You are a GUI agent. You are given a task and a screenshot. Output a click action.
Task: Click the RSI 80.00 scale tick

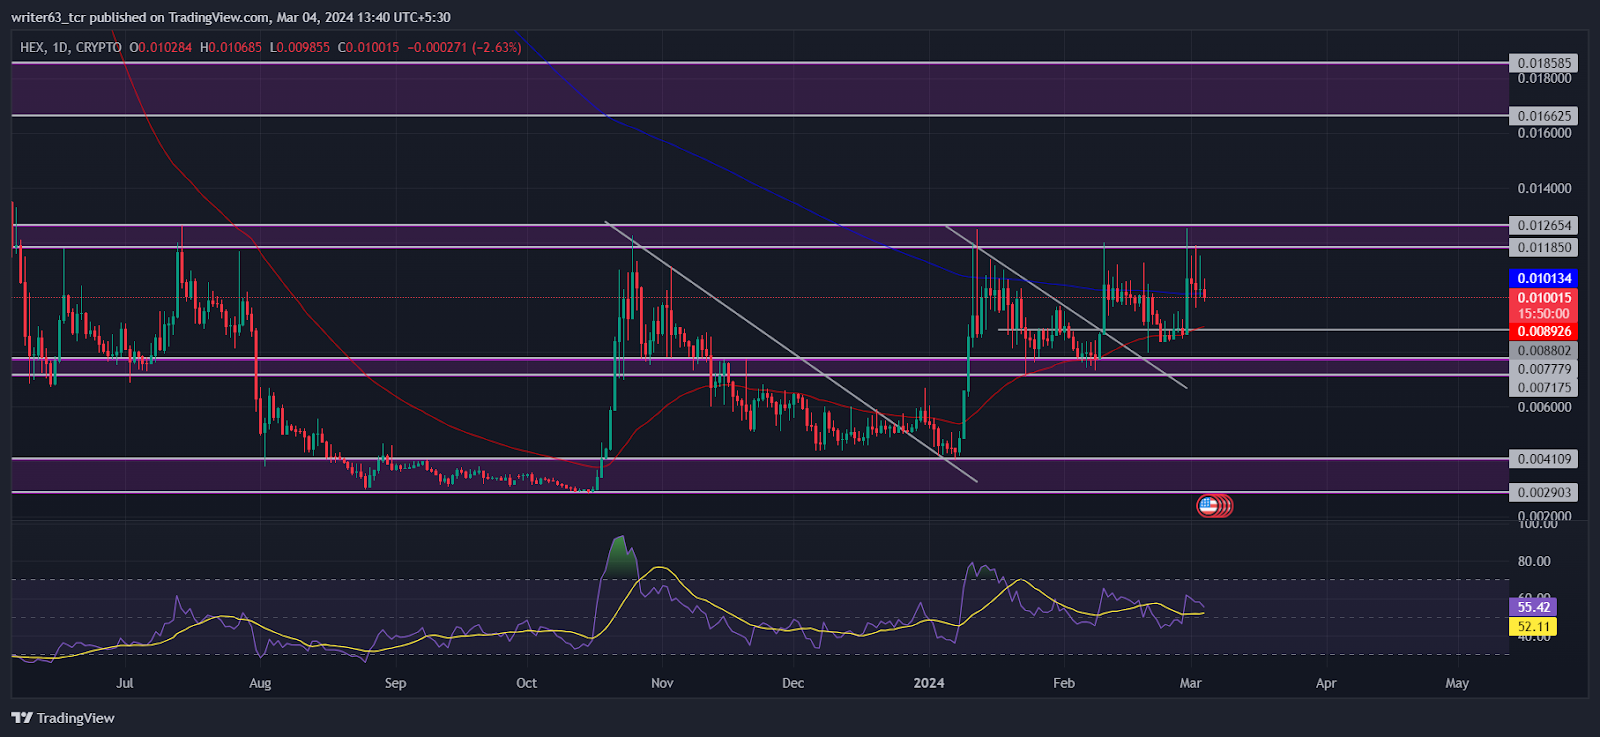click(1534, 561)
